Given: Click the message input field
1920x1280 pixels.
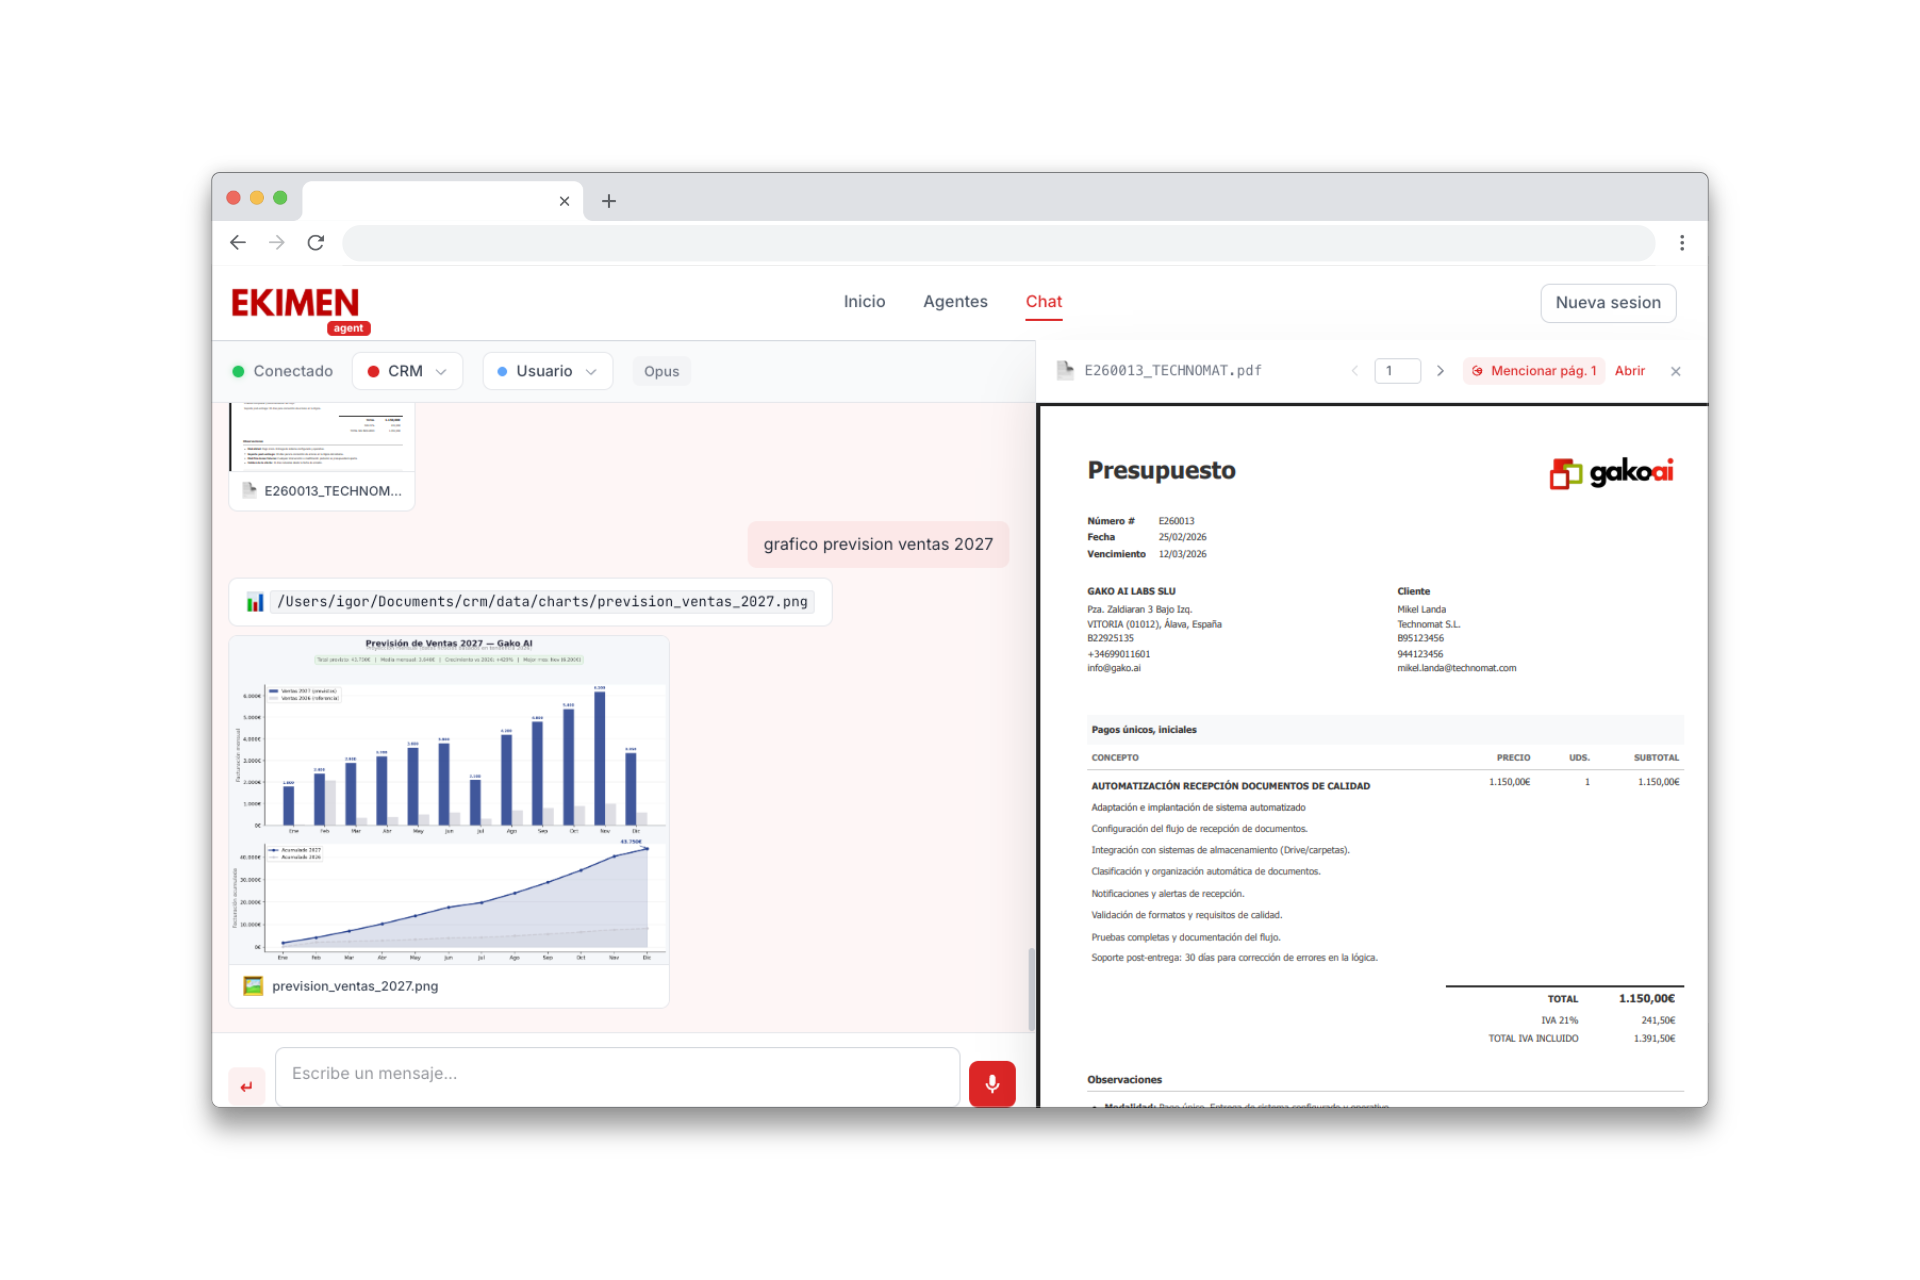Looking at the screenshot, I should click(x=617, y=1074).
